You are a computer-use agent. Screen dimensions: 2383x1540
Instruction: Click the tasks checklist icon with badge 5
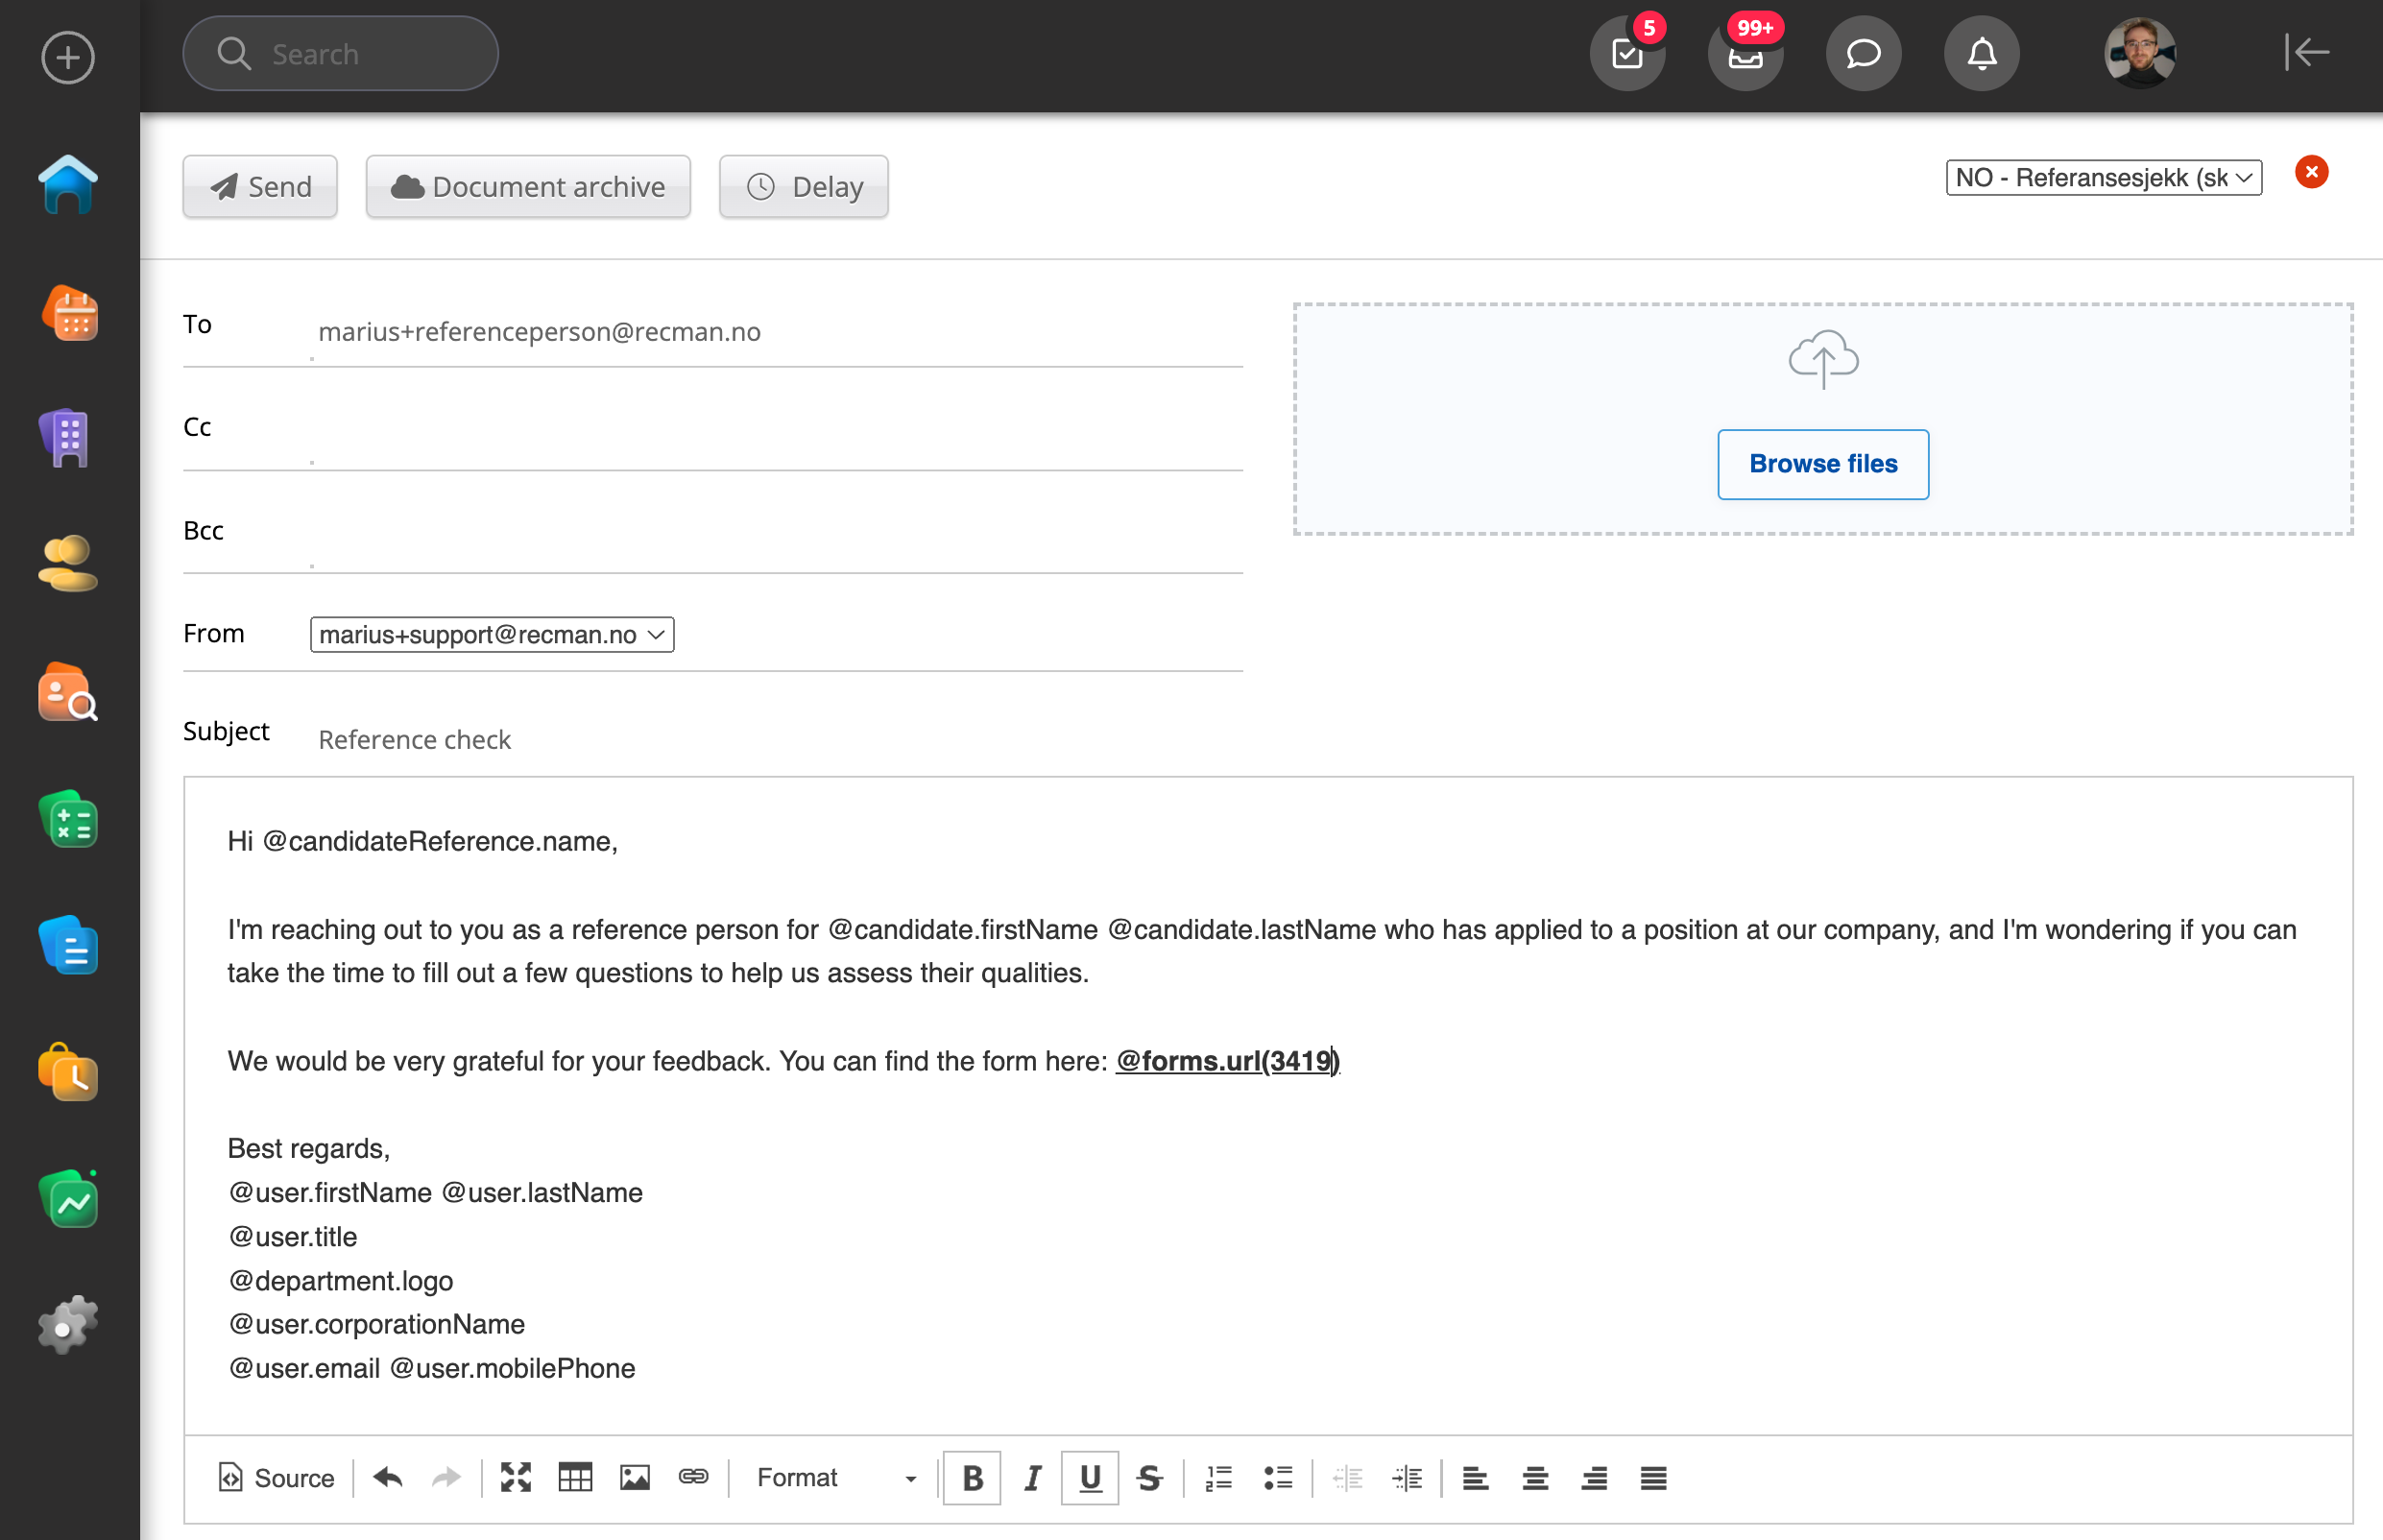tap(1627, 54)
